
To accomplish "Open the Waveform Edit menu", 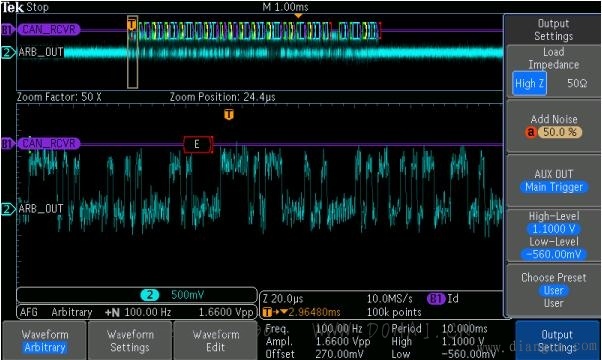I will point(215,340).
